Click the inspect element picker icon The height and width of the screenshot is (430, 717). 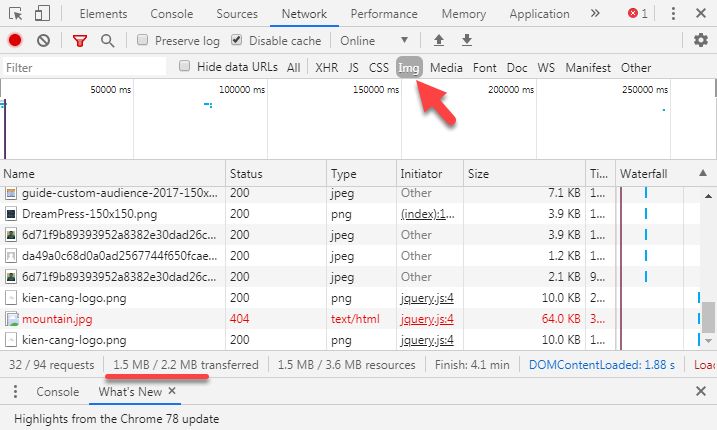(15, 14)
